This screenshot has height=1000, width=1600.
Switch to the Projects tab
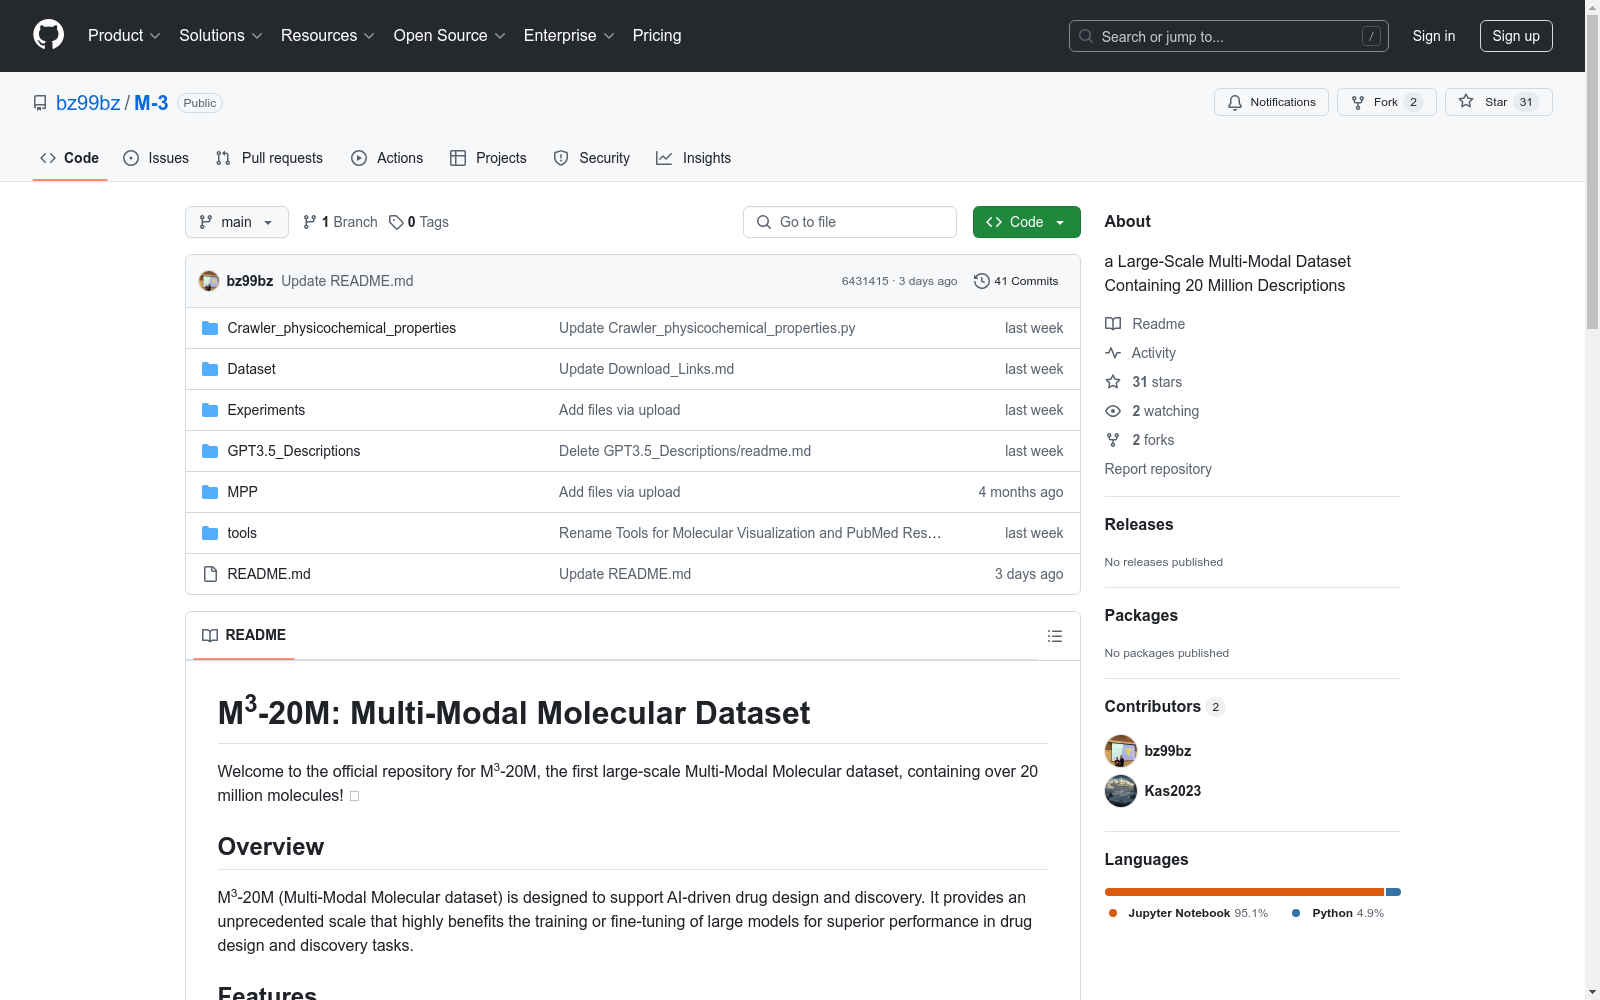(x=488, y=158)
